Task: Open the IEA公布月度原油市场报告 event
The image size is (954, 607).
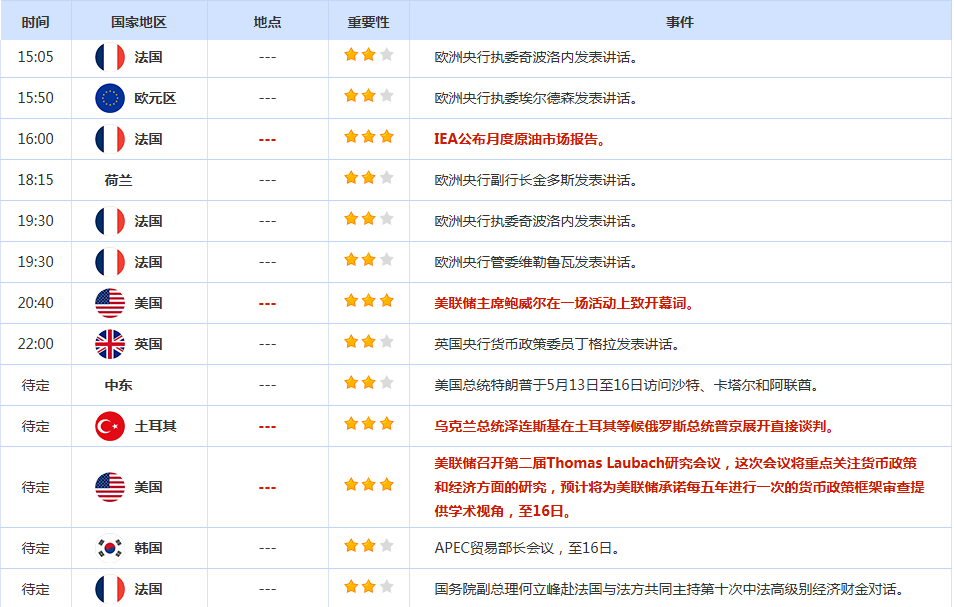Action: tap(521, 139)
